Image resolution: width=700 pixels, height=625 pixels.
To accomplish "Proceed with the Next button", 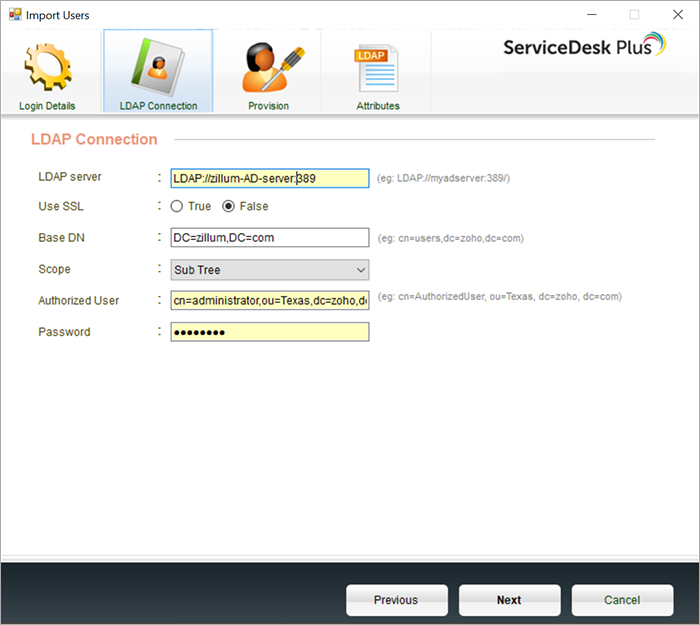I will coord(509,600).
